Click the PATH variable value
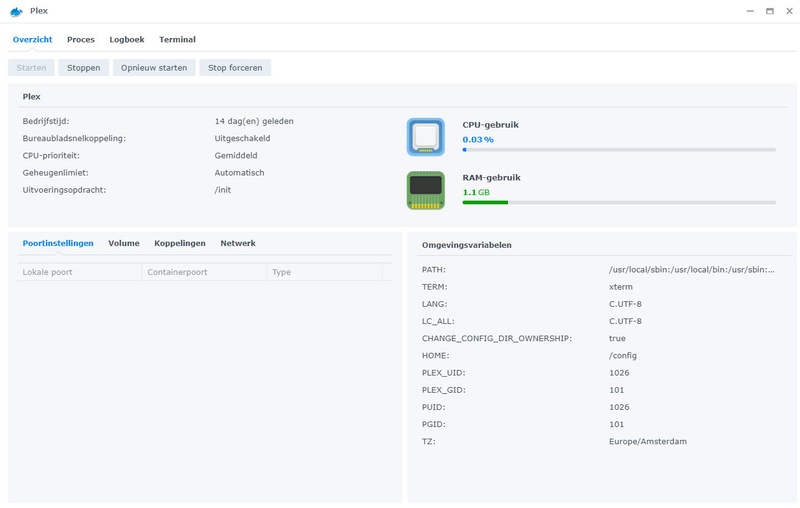This screenshot has height=508, width=800. point(691,270)
